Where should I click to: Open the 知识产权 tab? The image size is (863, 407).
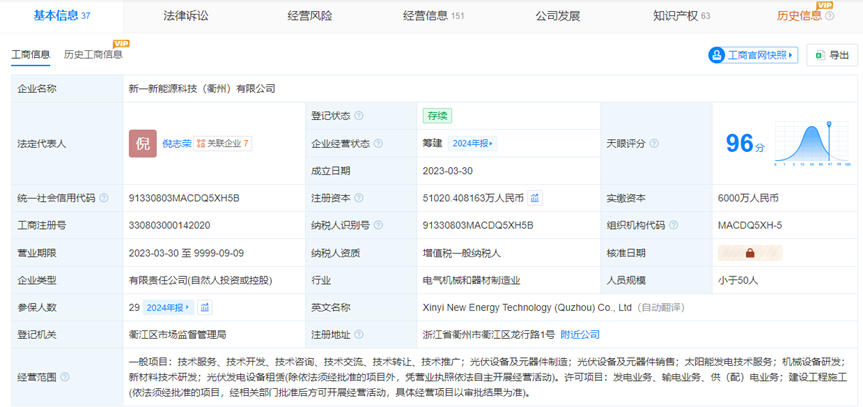click(681, 15)
